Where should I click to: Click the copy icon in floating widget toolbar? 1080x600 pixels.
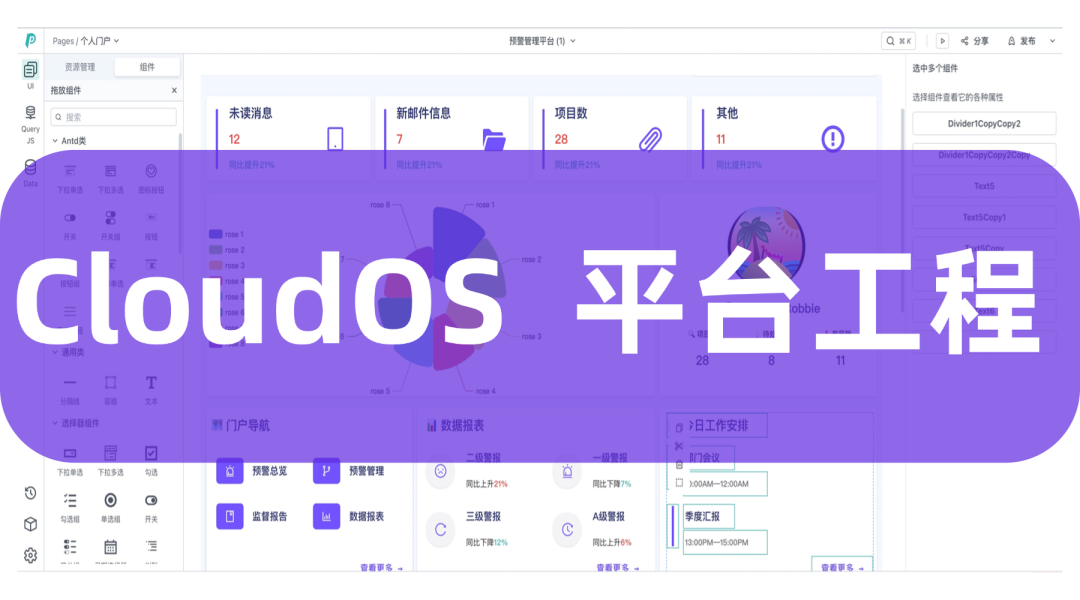679,427
